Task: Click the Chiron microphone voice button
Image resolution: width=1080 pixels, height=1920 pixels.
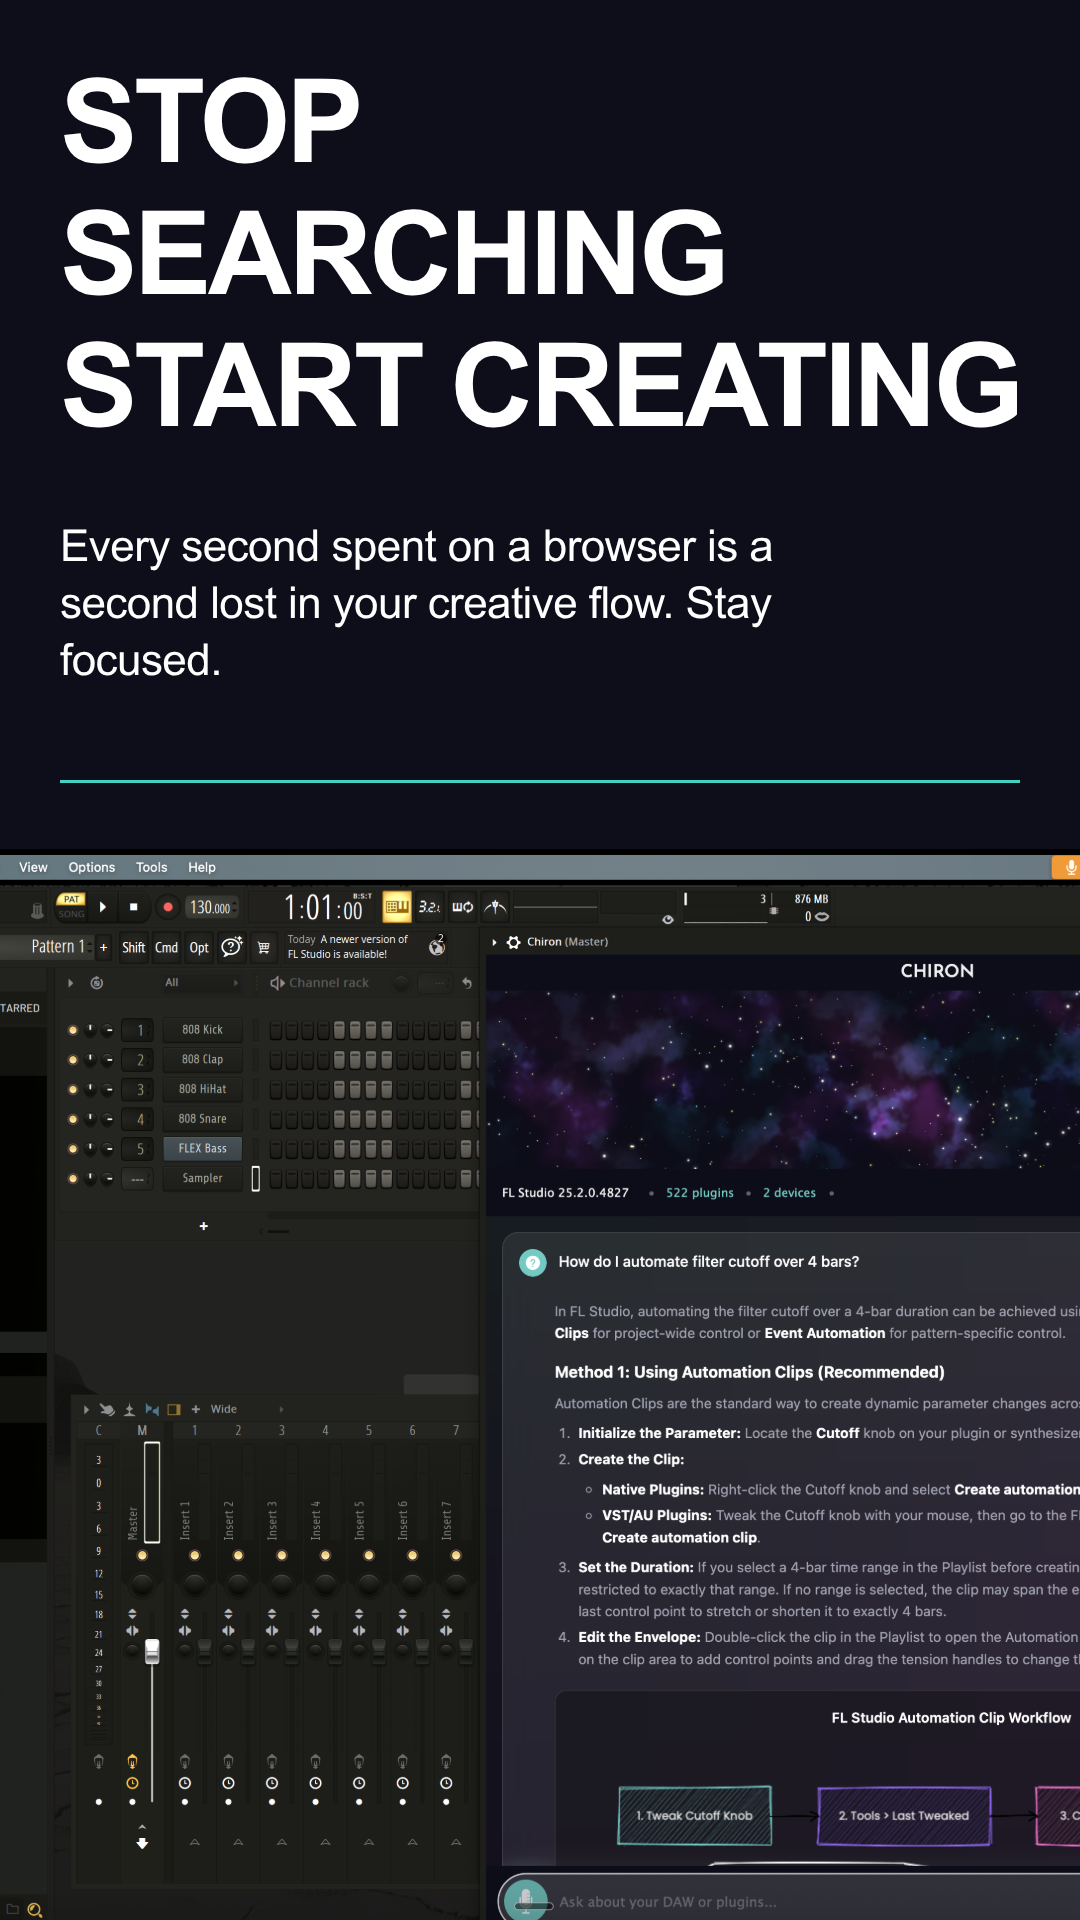Action: tap(525, 1900)
